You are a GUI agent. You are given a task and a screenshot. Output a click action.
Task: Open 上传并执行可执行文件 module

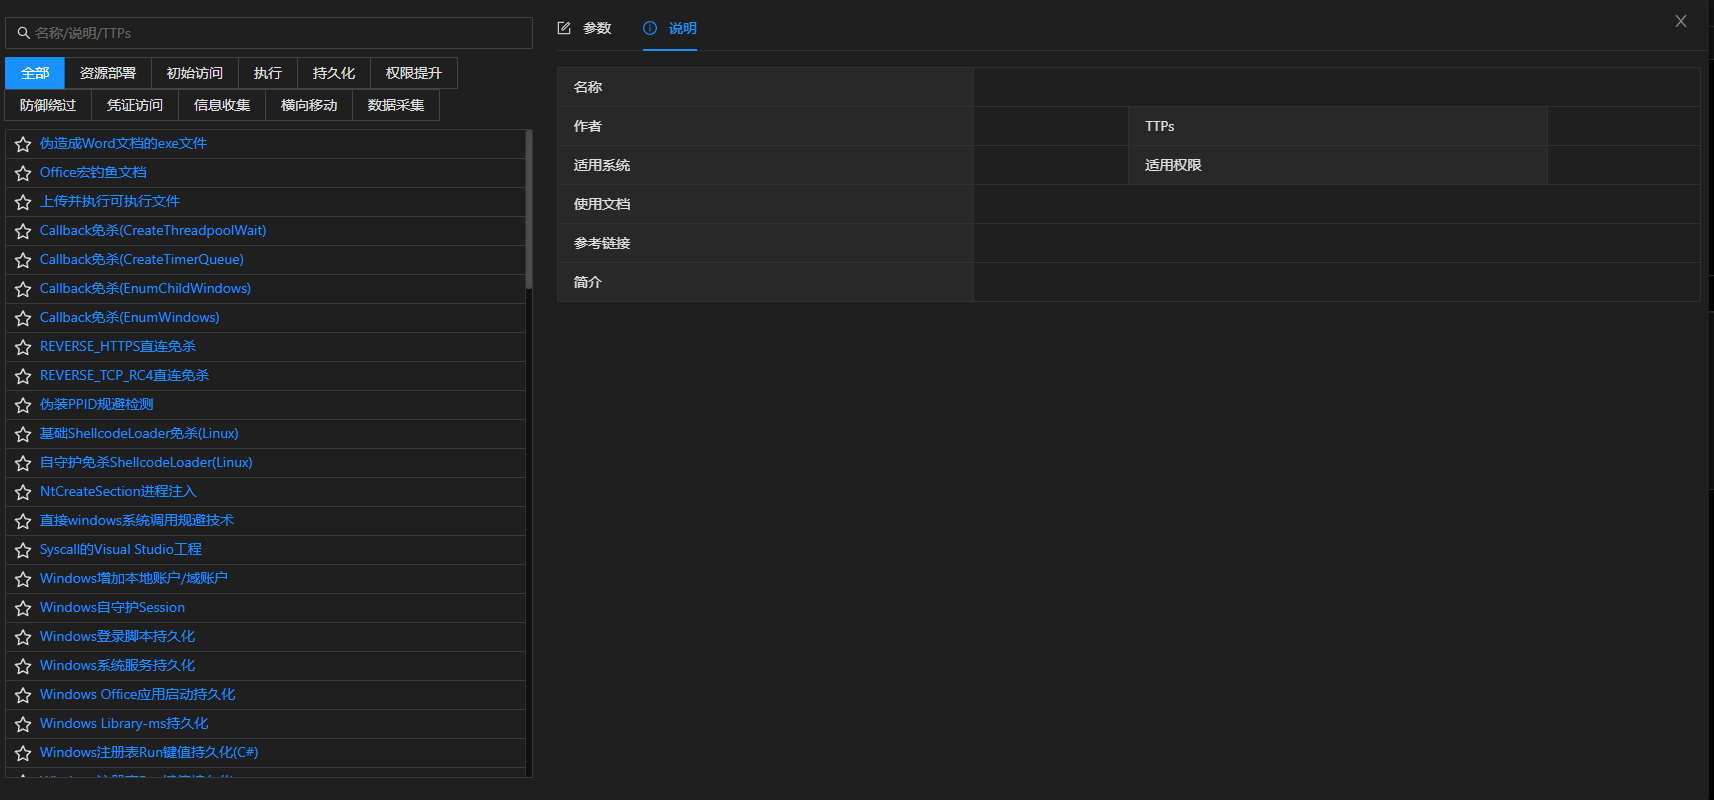click(110, 202)
